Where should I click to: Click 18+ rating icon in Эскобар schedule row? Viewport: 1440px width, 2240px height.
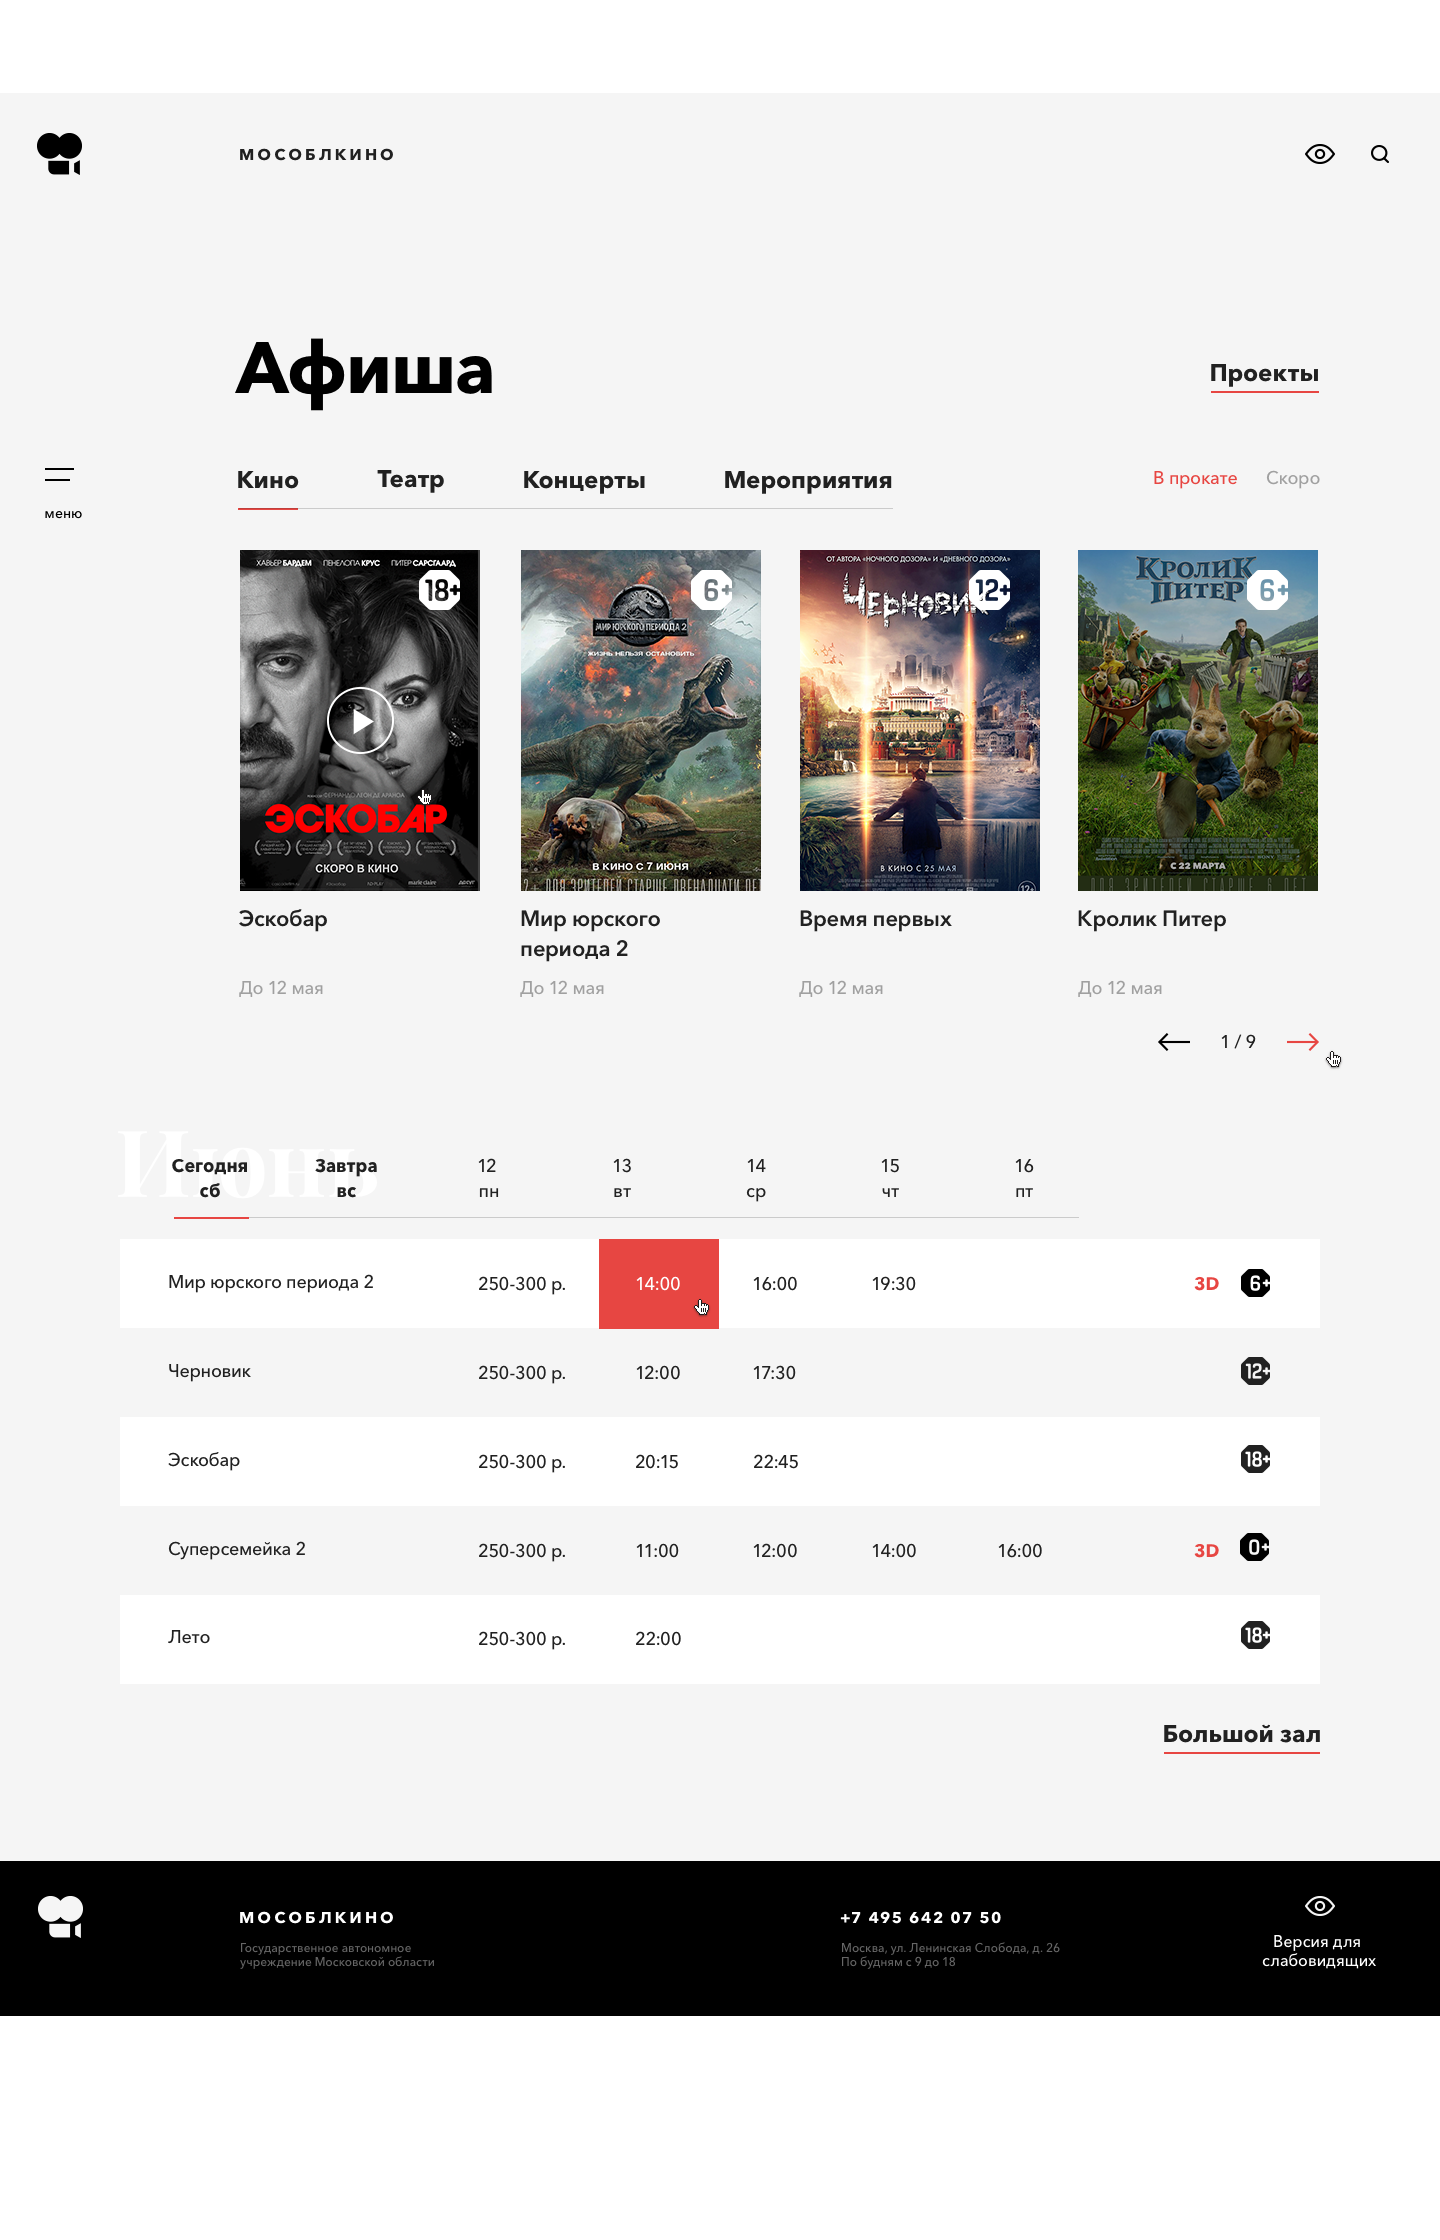click(1256, 1459)
